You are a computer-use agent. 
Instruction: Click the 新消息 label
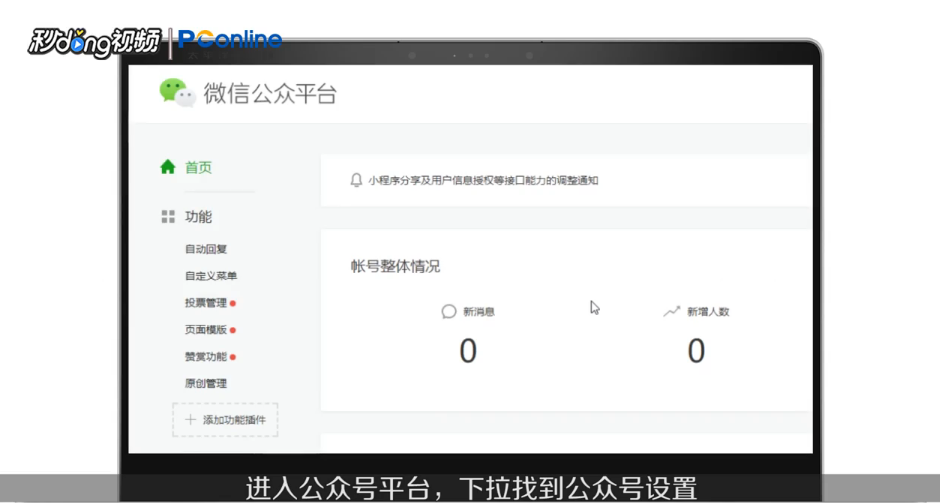pos(479,312)
